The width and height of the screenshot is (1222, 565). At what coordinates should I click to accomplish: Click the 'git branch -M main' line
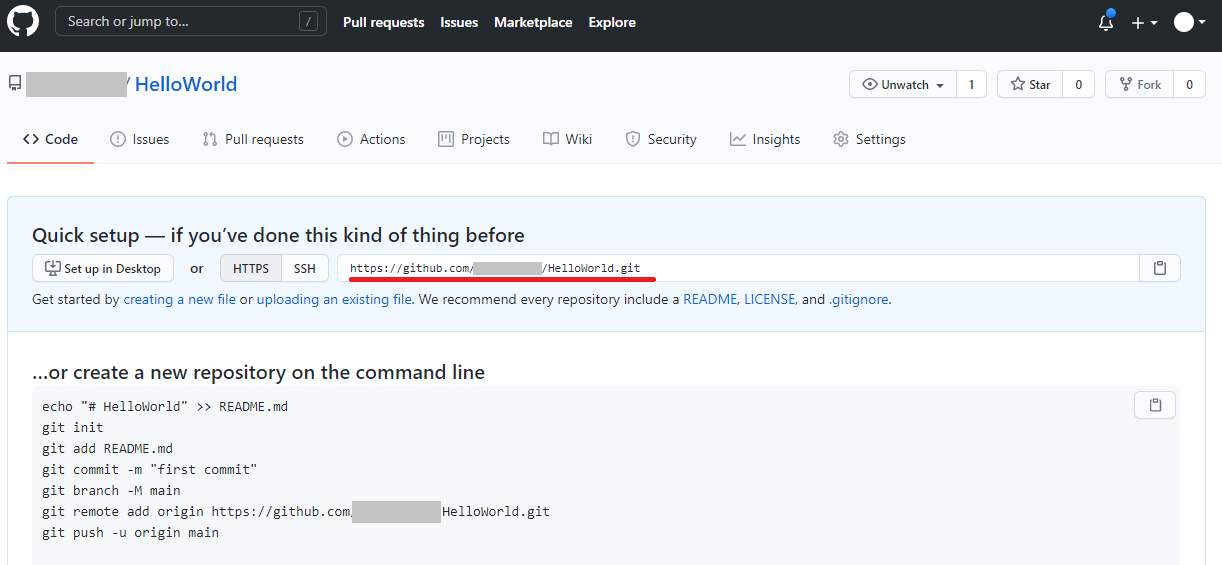click(111, 490)
